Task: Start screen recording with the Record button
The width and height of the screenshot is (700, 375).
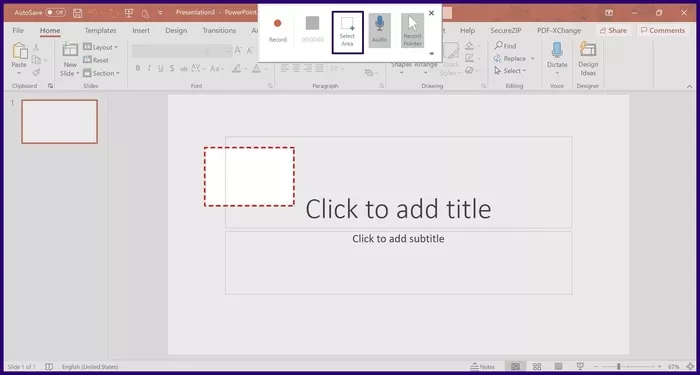Action: 277,30
